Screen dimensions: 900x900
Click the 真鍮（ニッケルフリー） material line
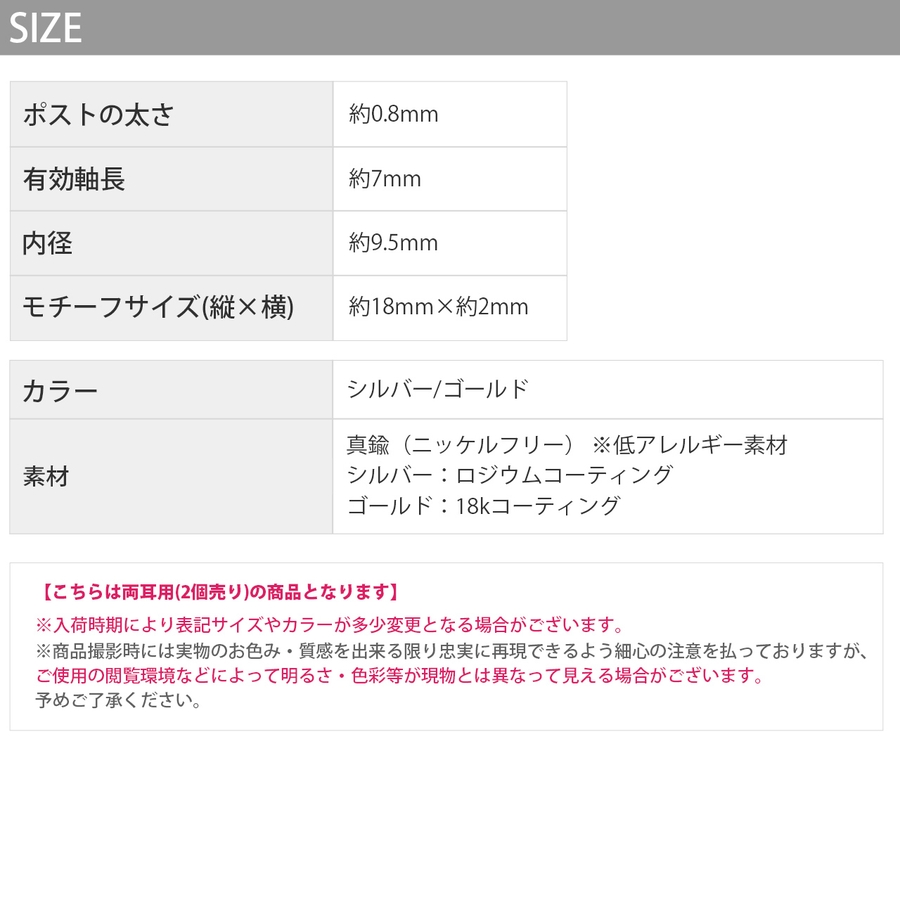pyautogui.click(x=460, y=446)
